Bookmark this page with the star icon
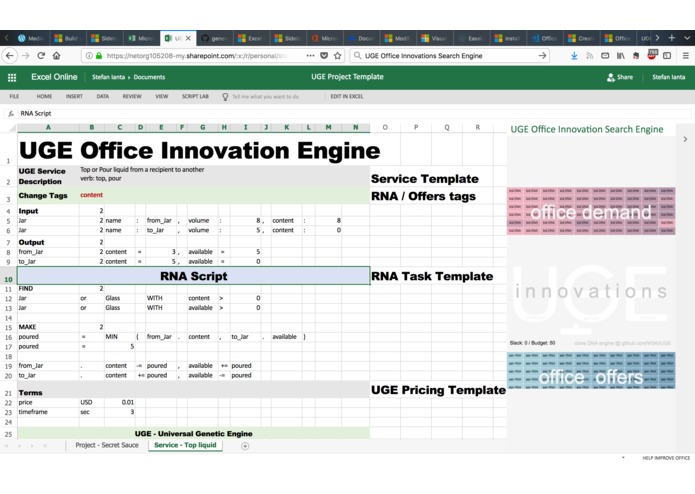This screenshot has width=695, height=494. (338, 56)
